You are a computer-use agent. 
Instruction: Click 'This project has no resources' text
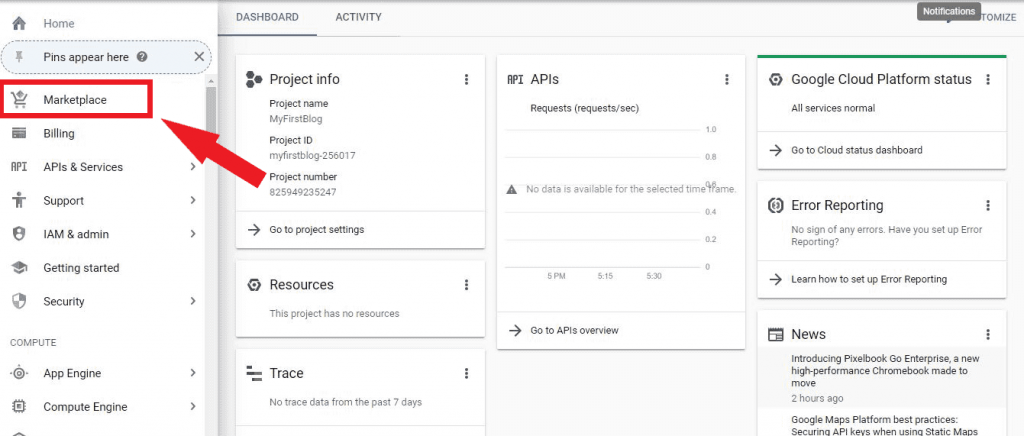pos(334,313)
